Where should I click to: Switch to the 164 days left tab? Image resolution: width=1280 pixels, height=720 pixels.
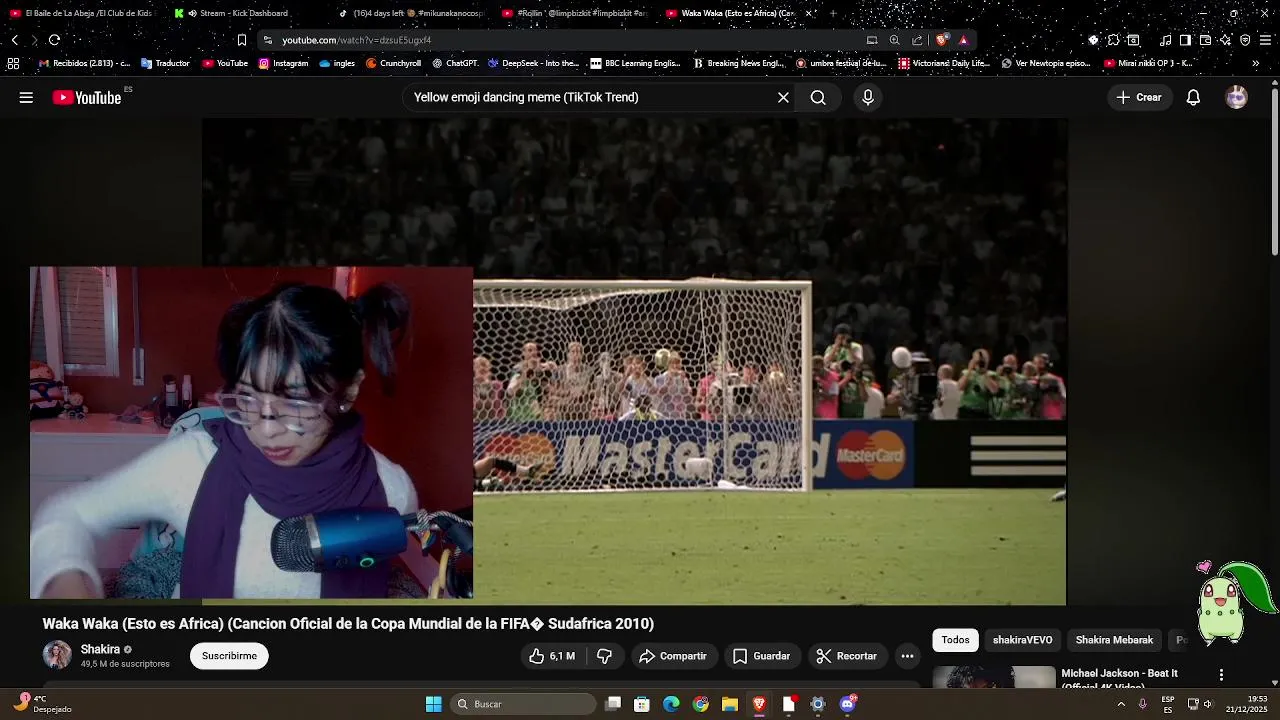pyautogui.click(x=409, y=13)
